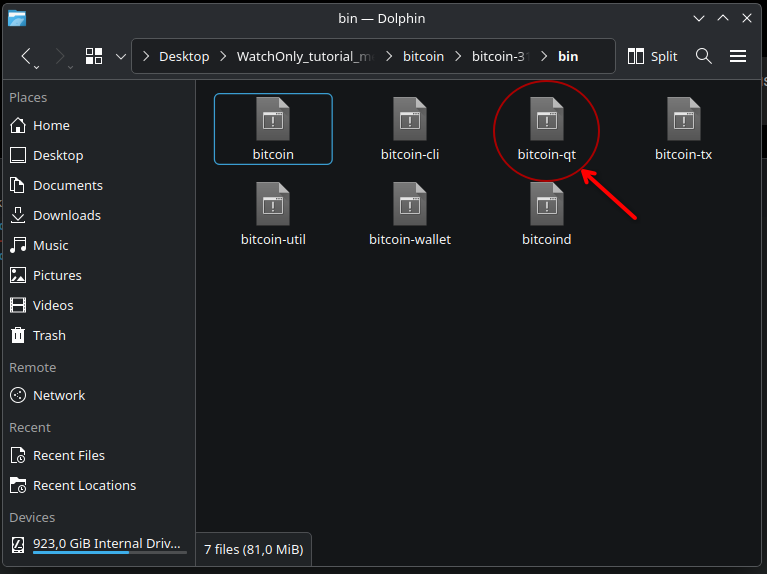Select the bitcoin-tx file icon
The image size is (767, 574).
pos(683,119)
